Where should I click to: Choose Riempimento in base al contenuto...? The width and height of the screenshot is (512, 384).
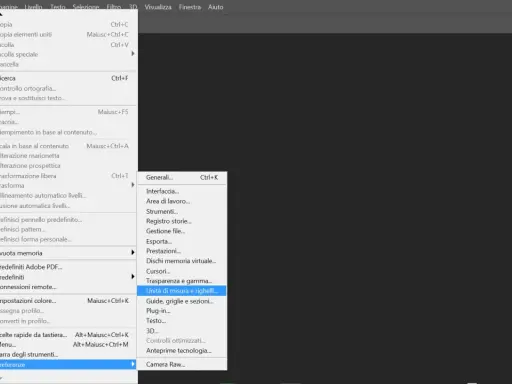click(x=68, y=132)
